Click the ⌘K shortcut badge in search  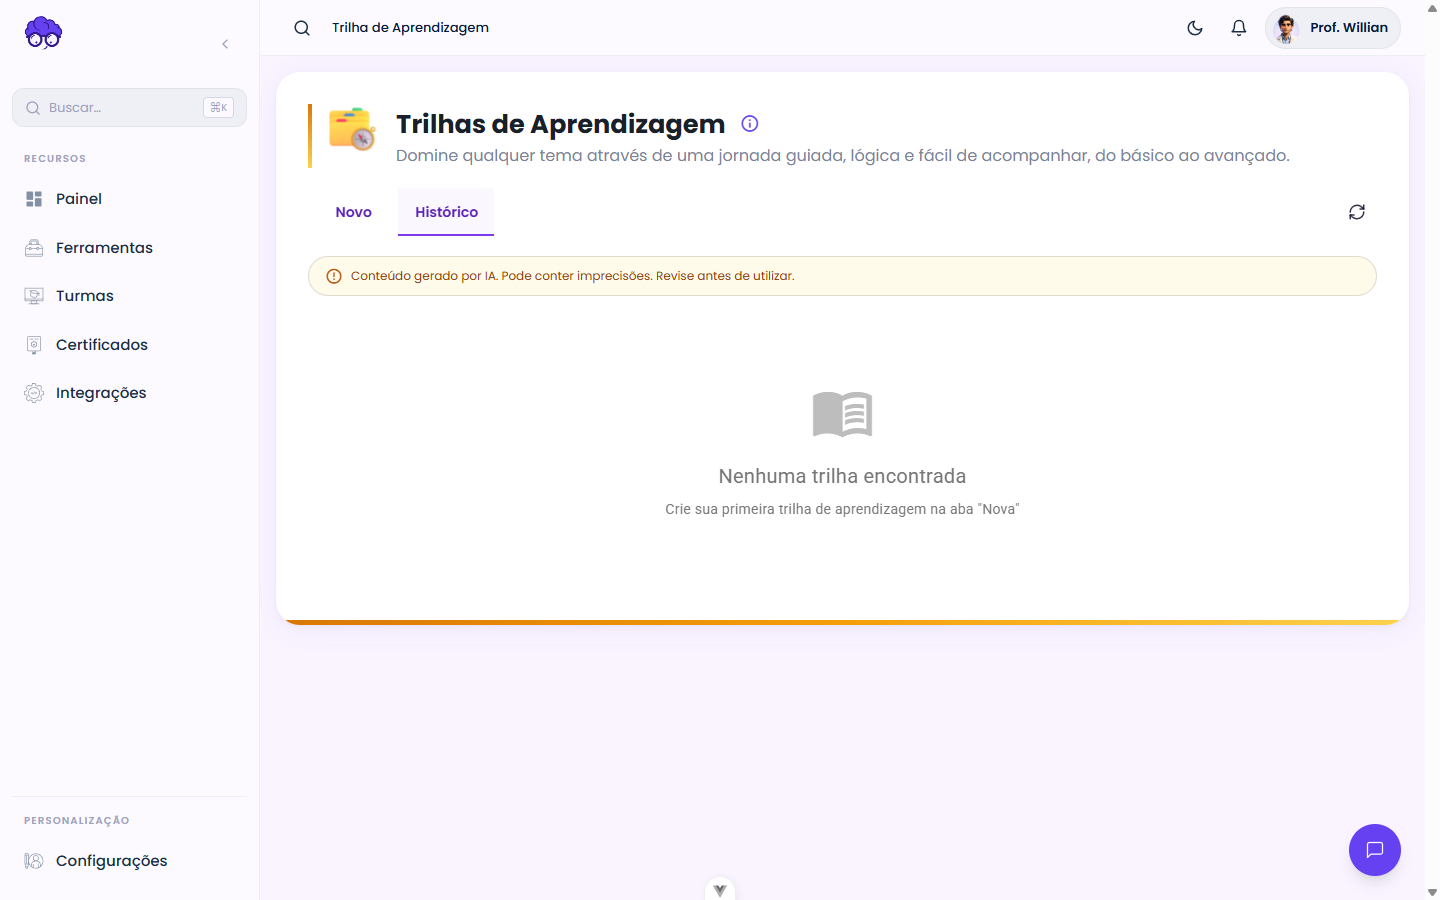218,107
